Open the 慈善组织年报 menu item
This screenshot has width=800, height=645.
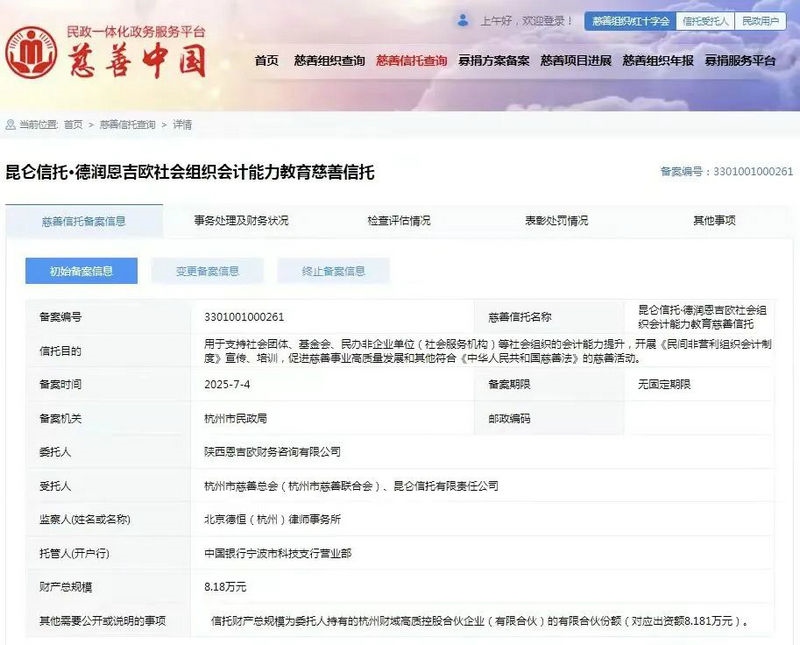point(658,61)
